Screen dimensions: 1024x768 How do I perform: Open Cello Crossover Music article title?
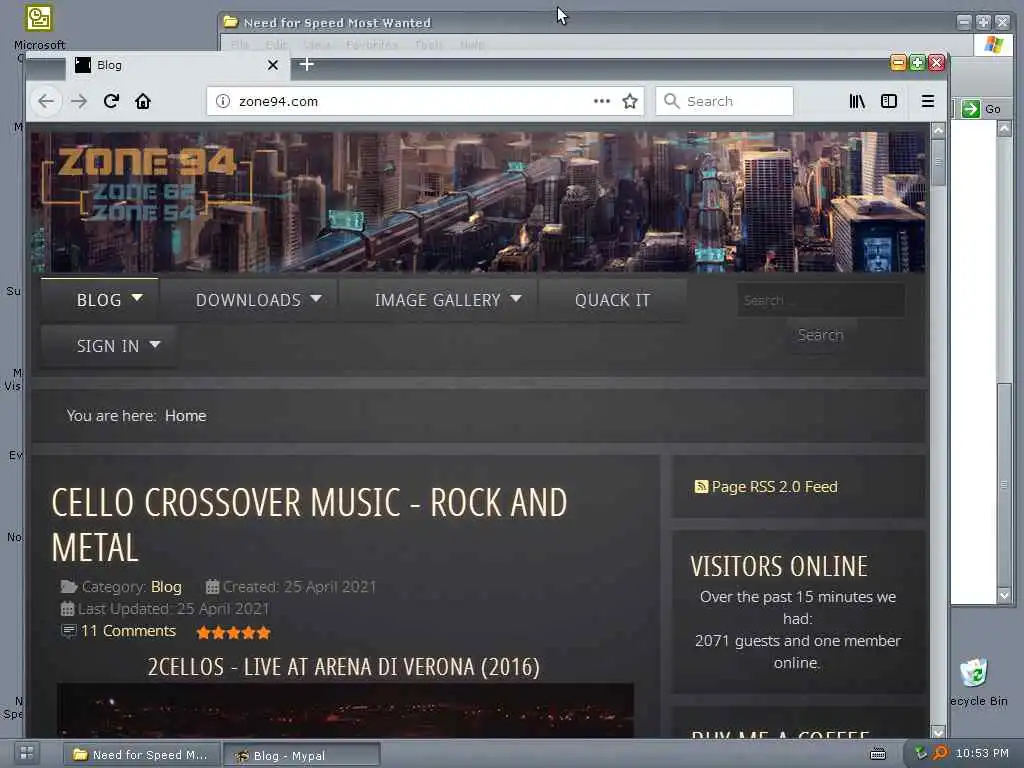[310, 524]
